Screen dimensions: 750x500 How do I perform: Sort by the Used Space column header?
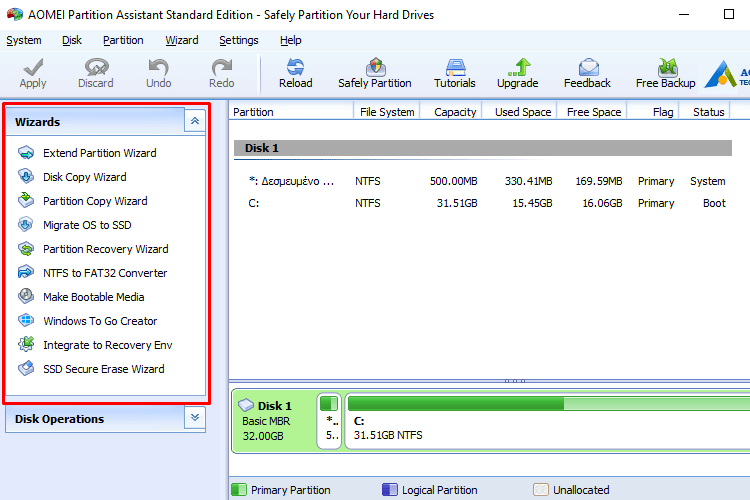[x=520, y=112]
